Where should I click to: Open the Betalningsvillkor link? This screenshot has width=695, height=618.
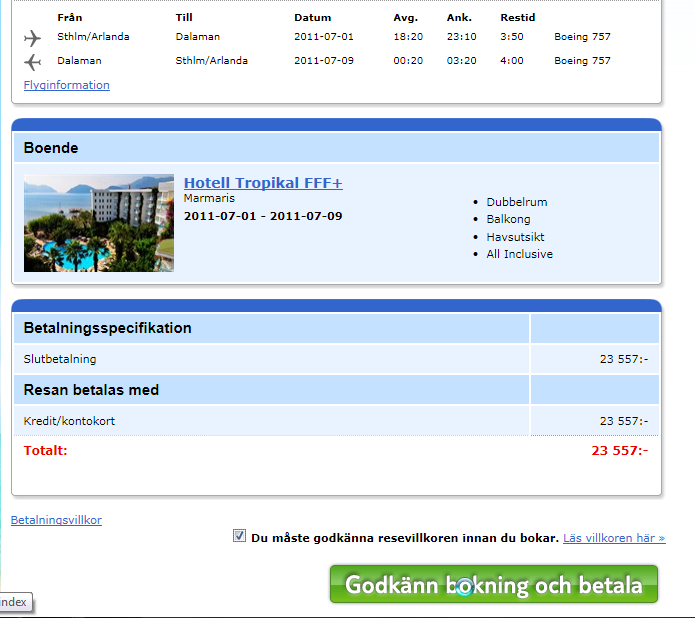(x=56, y=520)
